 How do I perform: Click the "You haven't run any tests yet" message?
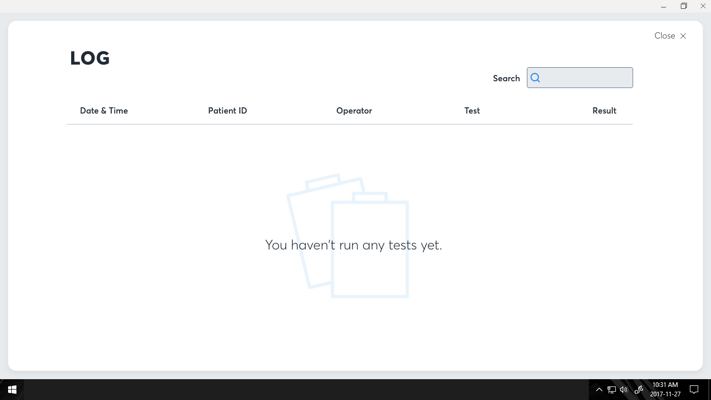[x=353, y=245]
